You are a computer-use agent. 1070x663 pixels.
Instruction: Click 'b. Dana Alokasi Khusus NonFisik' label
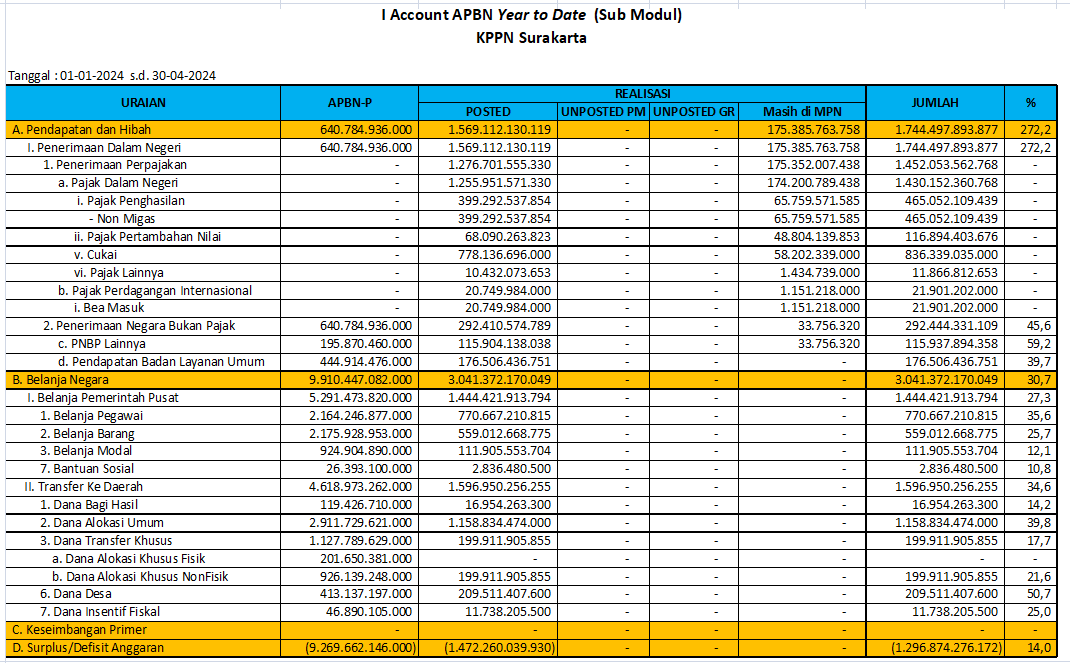[141, 576]
